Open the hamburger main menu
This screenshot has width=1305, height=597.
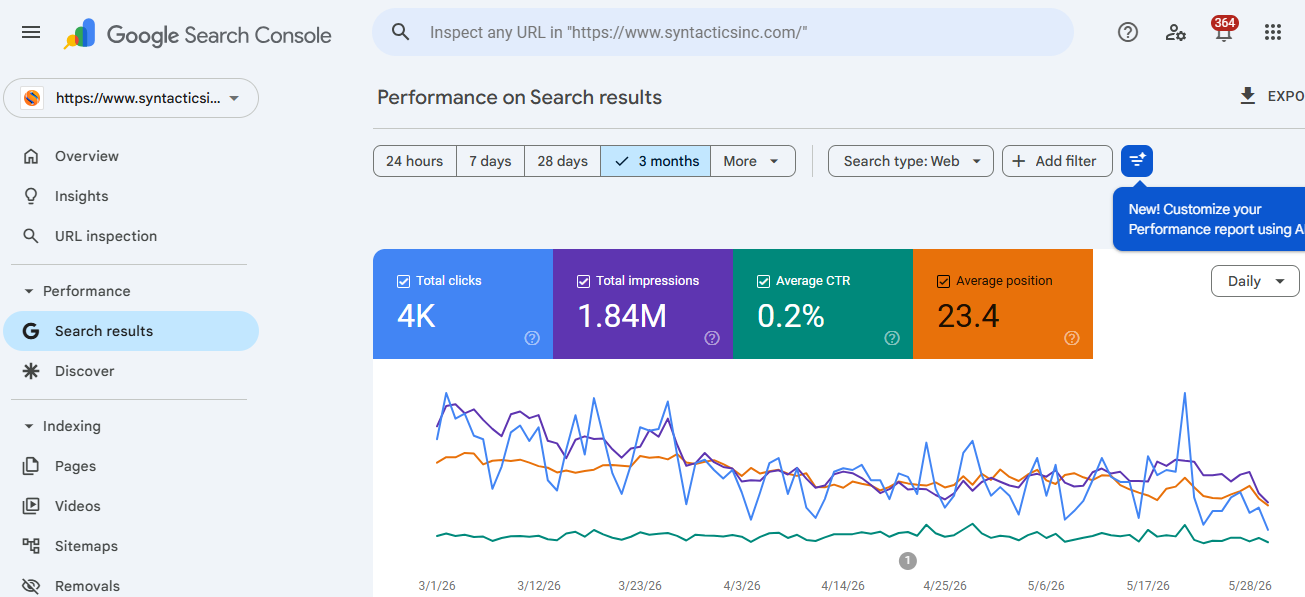[x=31, y=32]
